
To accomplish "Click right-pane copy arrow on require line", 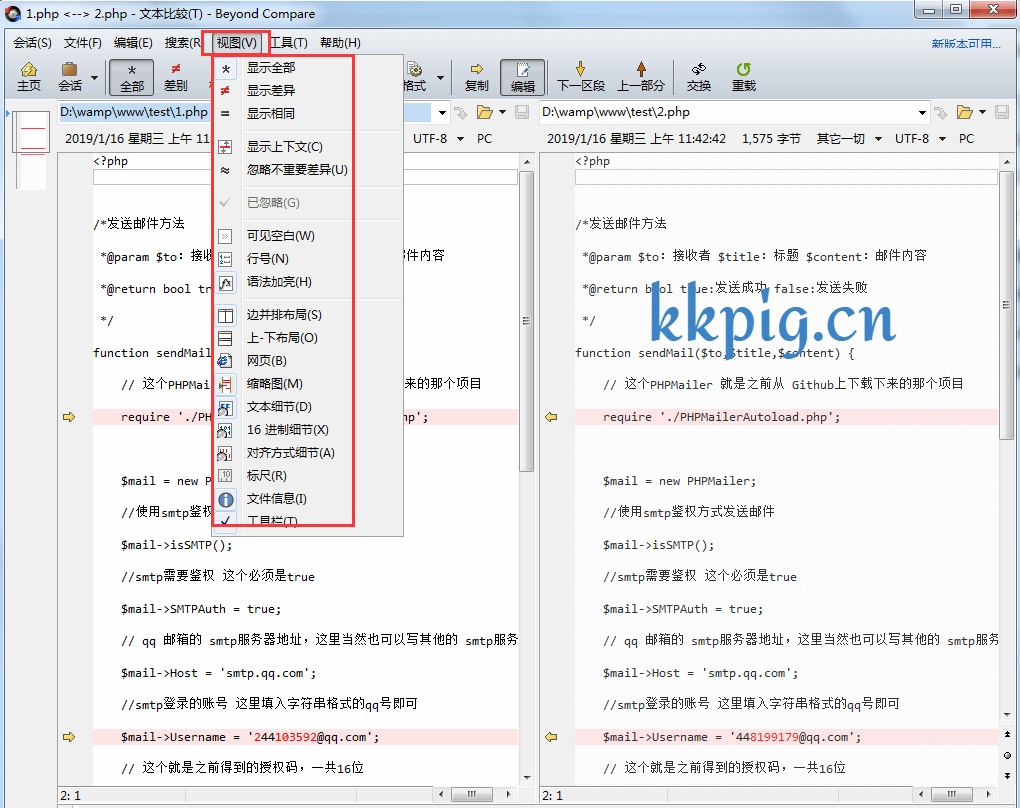I will tap(551, 417).
